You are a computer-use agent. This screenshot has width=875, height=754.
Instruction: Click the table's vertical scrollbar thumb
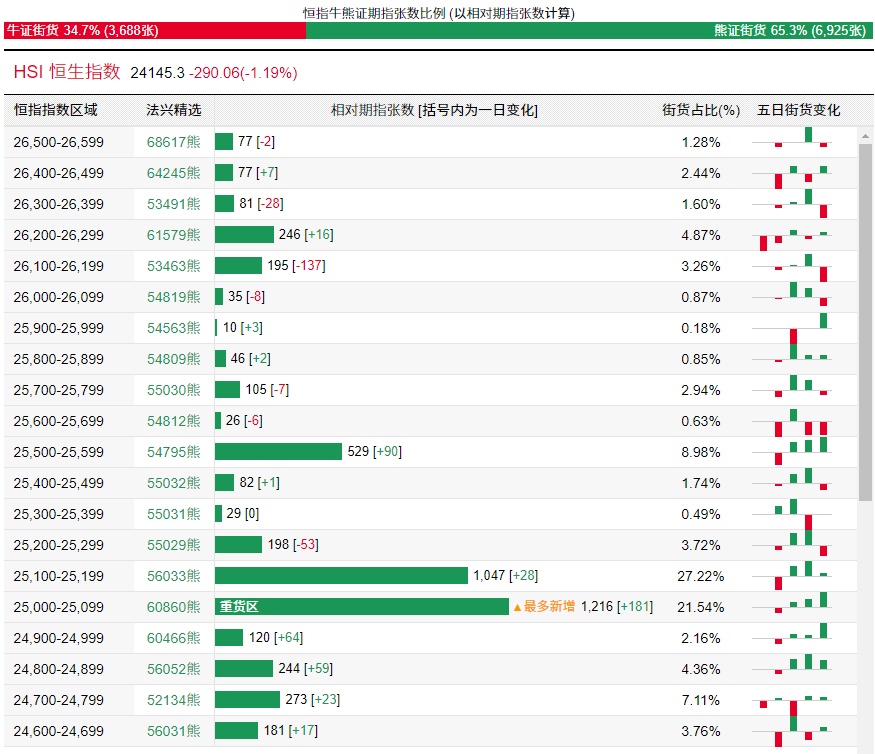(865, 322)
